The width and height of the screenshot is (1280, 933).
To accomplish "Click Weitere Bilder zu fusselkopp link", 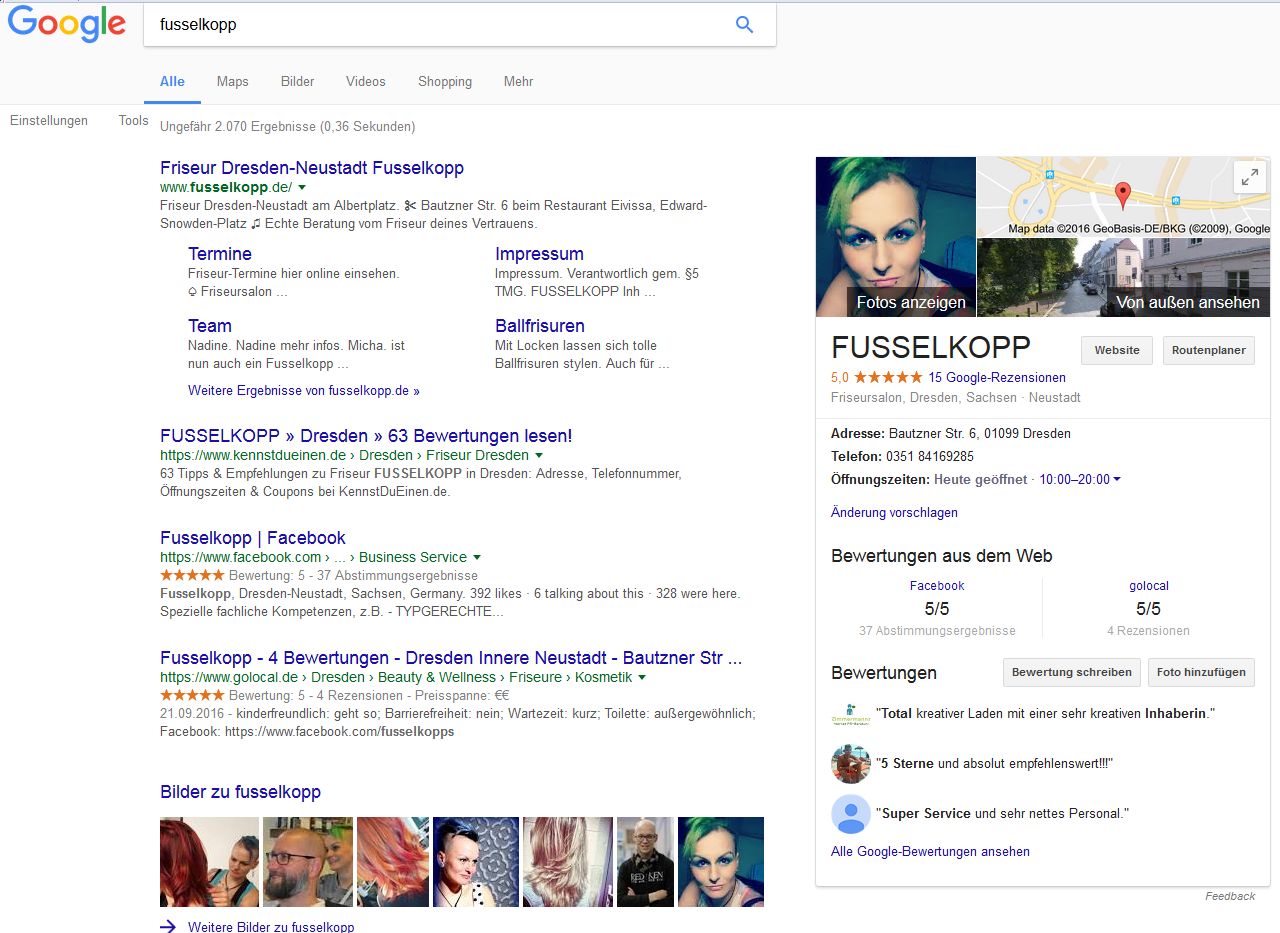I will [271, 927].
